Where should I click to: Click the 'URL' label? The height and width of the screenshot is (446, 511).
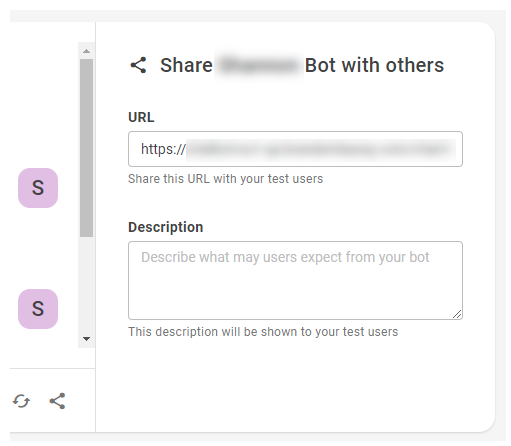coord(141,117)
